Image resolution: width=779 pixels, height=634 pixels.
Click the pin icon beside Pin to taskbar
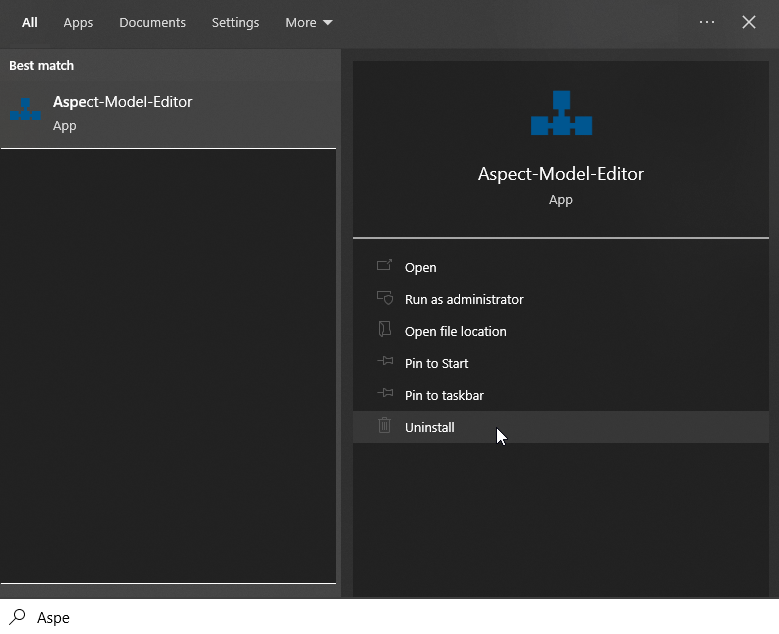(x=384, y=394)
